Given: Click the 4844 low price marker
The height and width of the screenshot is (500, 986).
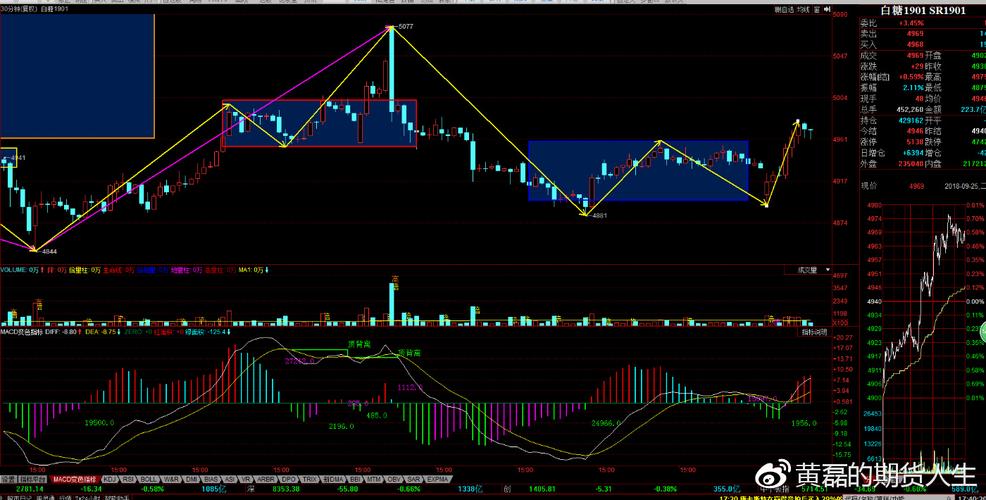Looking at the screenshot, I should click(x=49, y=252).
